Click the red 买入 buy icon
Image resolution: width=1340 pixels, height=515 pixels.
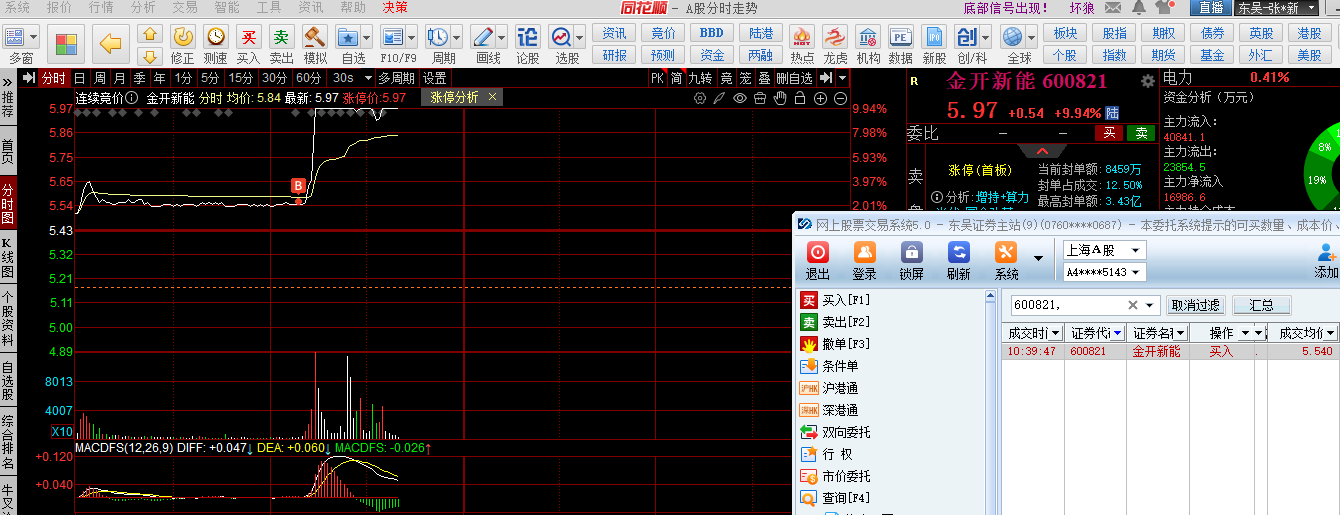pos(248,37)
